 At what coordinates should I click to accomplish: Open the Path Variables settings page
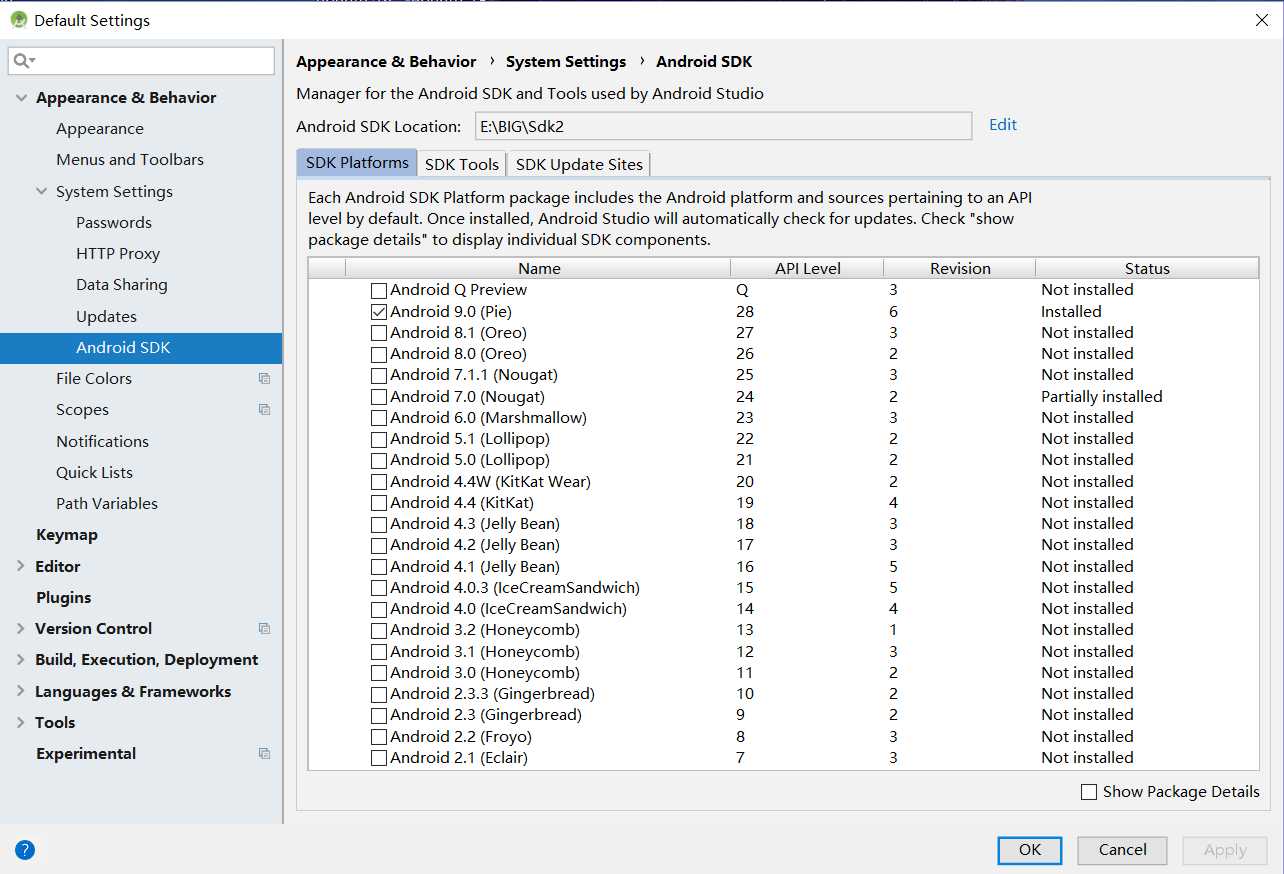point(107,503)
